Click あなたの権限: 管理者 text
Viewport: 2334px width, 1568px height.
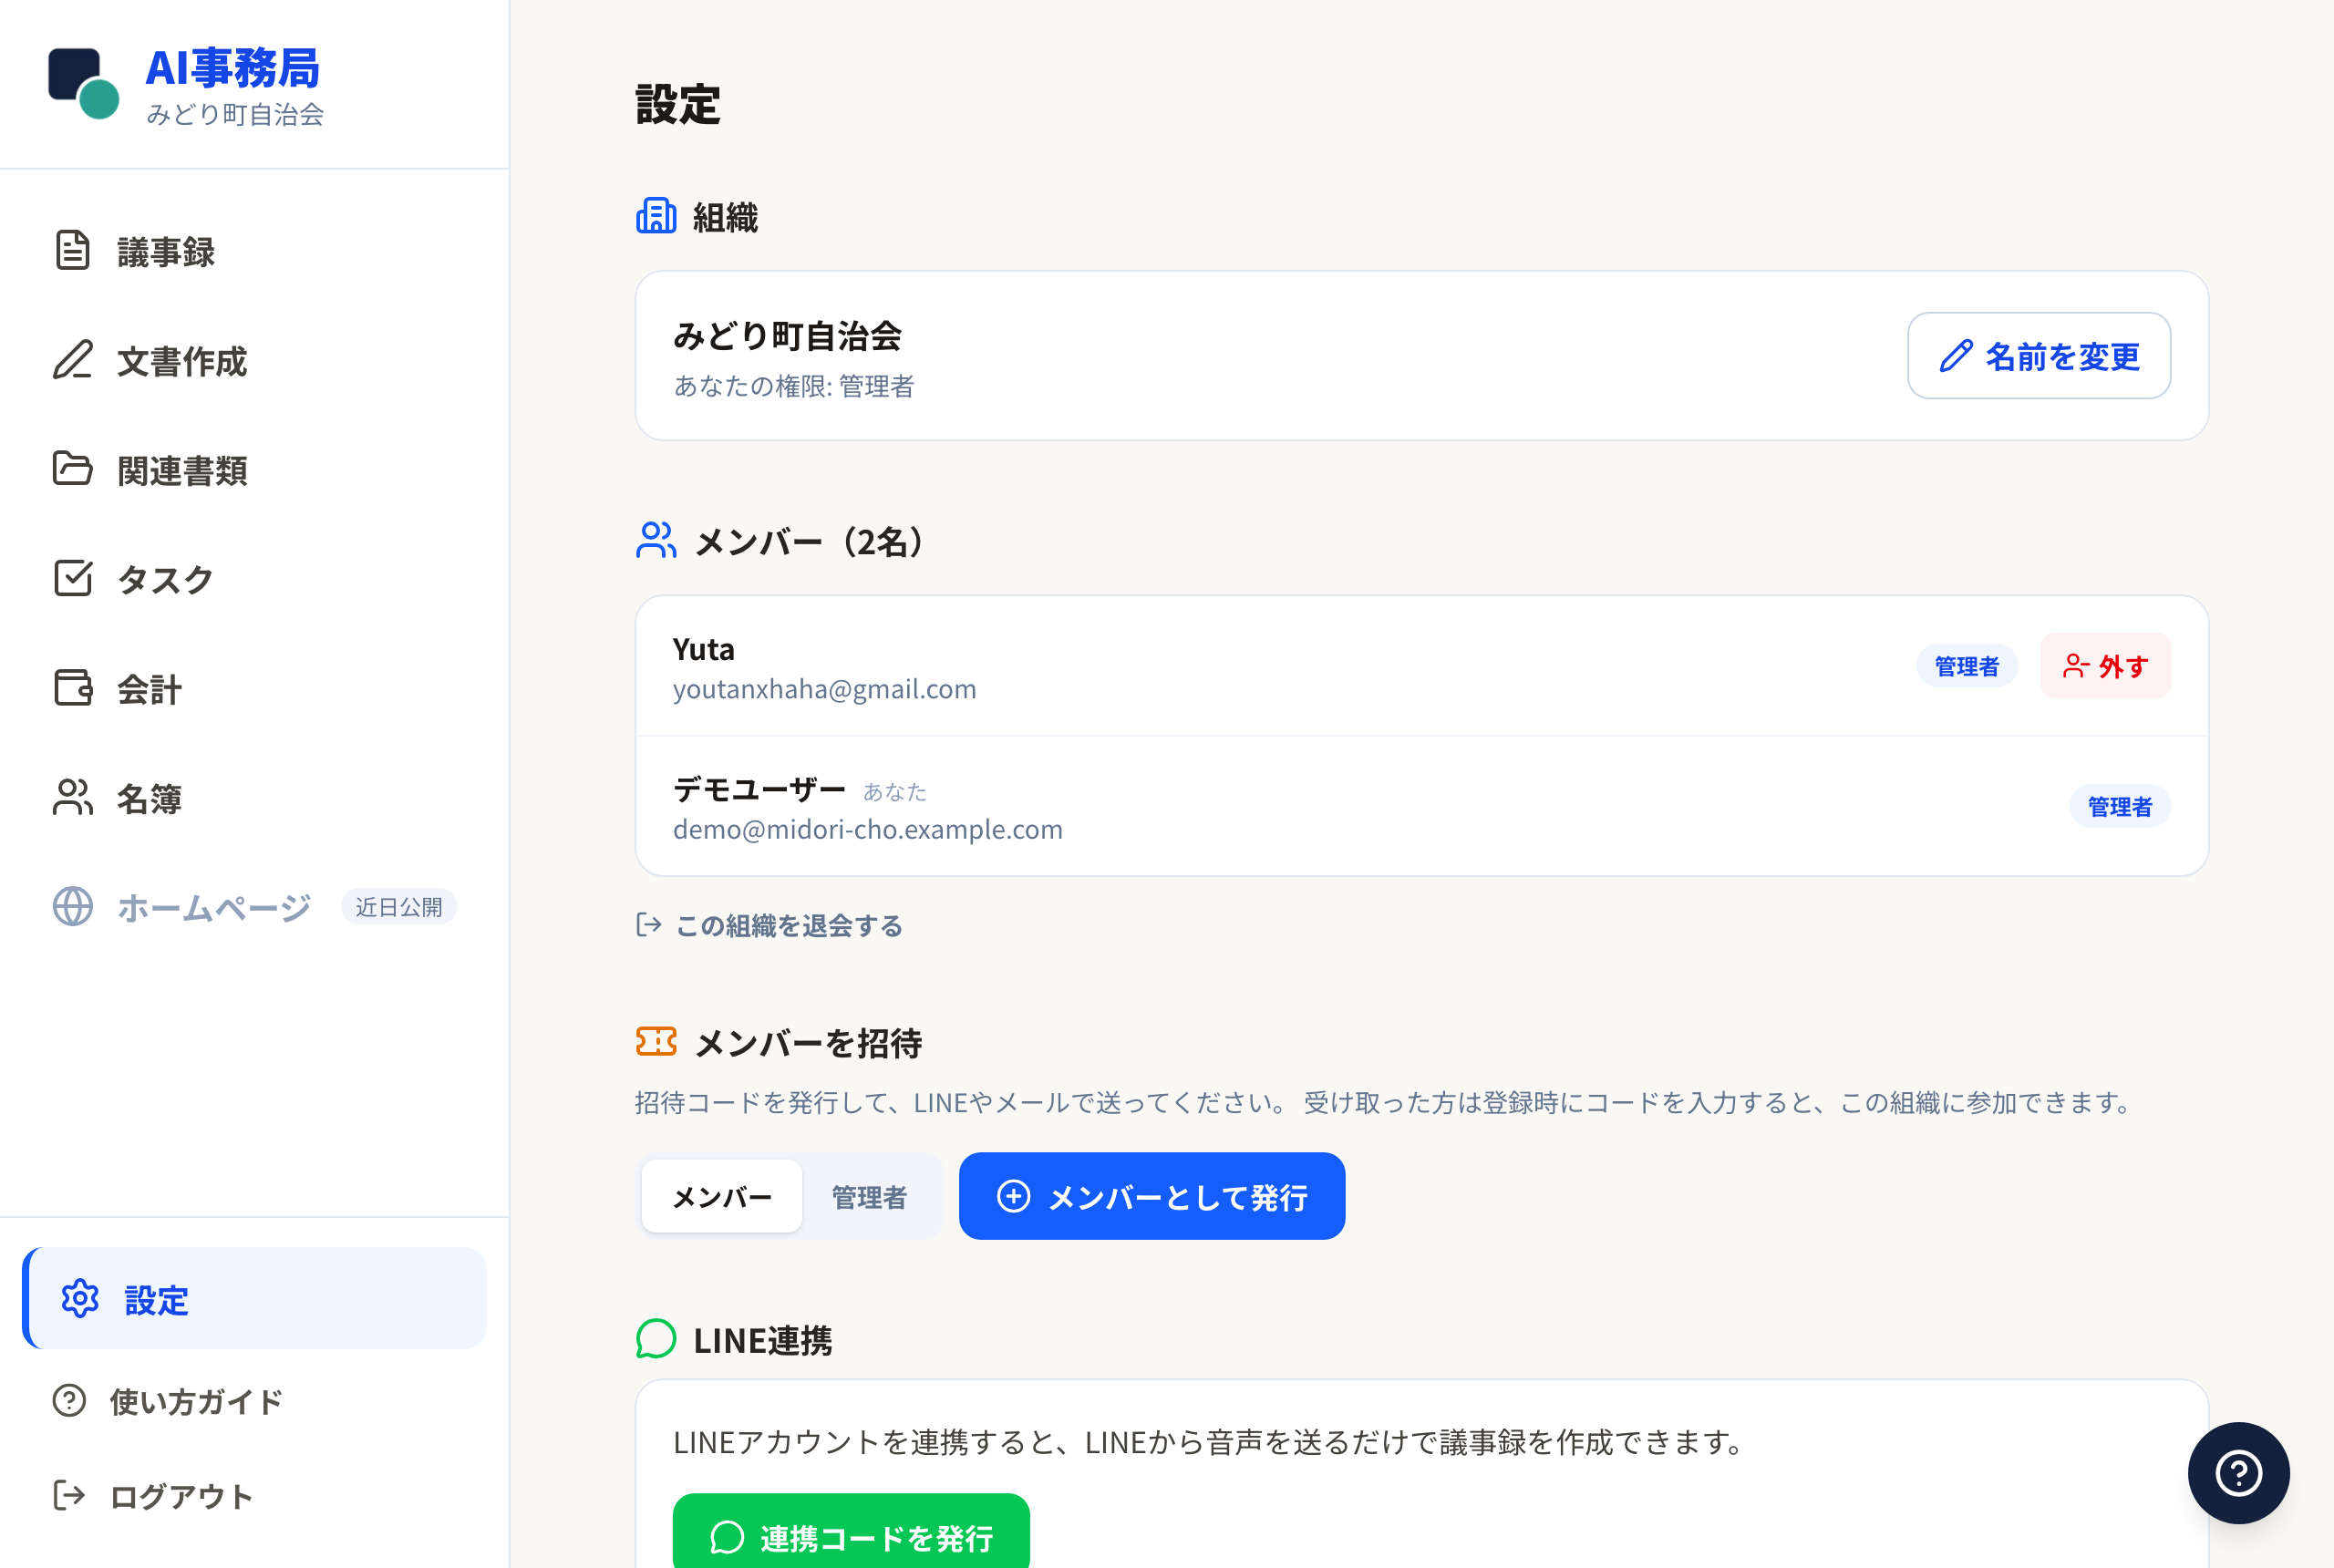pos(794,386)
